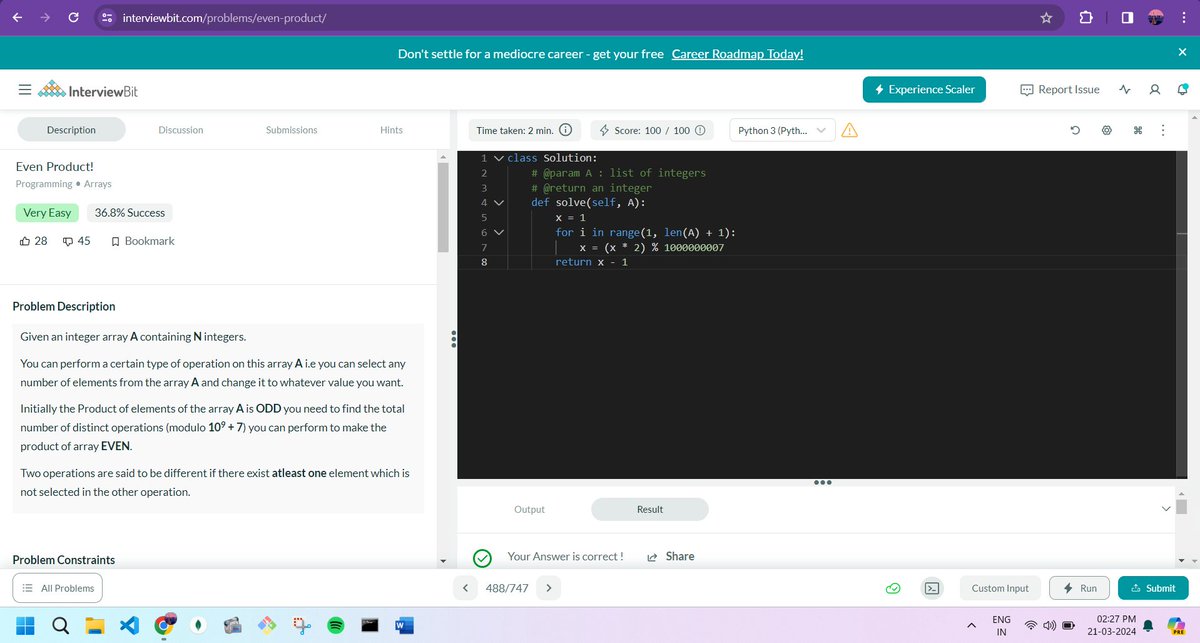Go to previous problem arrow
Viewport: 1200px width, 643px height.
click(465, 588)
